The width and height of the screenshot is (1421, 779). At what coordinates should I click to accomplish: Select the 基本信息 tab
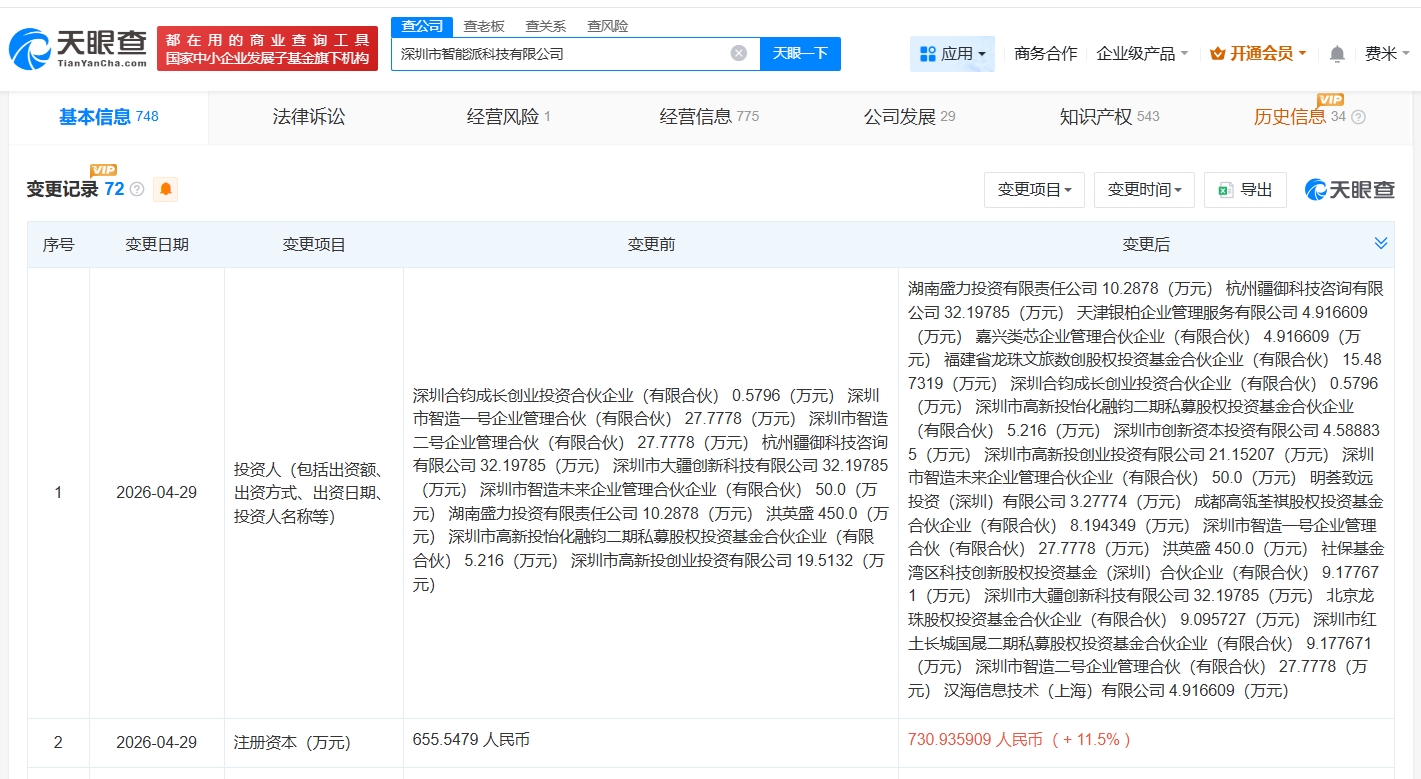point(109,117)
